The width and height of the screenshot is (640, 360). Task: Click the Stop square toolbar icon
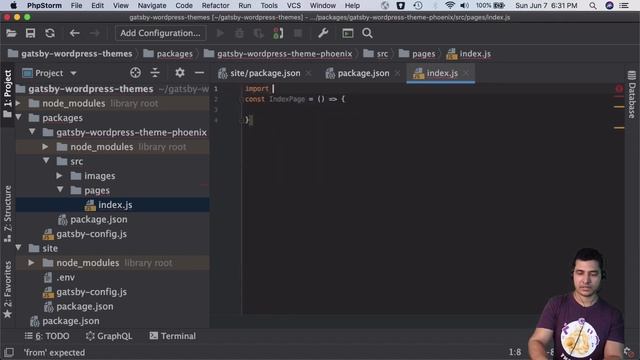[298, 33]
